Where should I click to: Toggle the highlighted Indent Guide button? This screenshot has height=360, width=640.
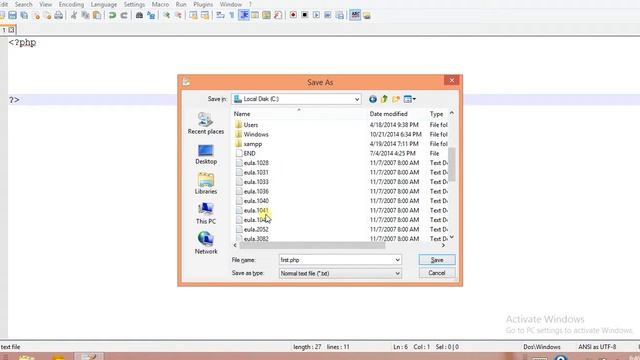[244, 15]
